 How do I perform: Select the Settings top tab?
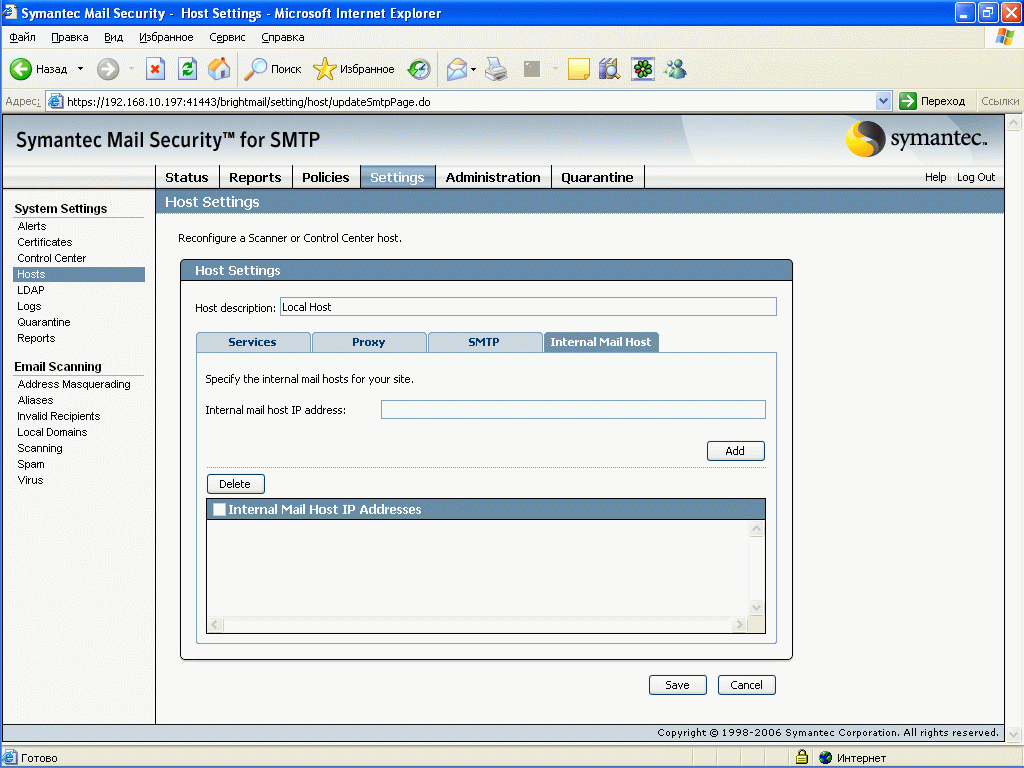tap(397, 177)
